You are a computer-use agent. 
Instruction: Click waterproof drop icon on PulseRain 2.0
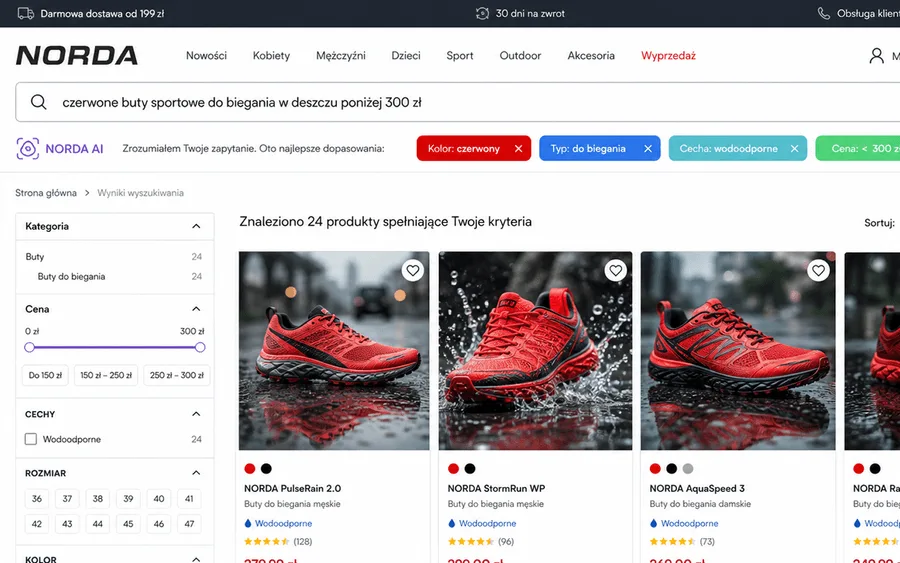pyautogui.click(x=248, y=523)
